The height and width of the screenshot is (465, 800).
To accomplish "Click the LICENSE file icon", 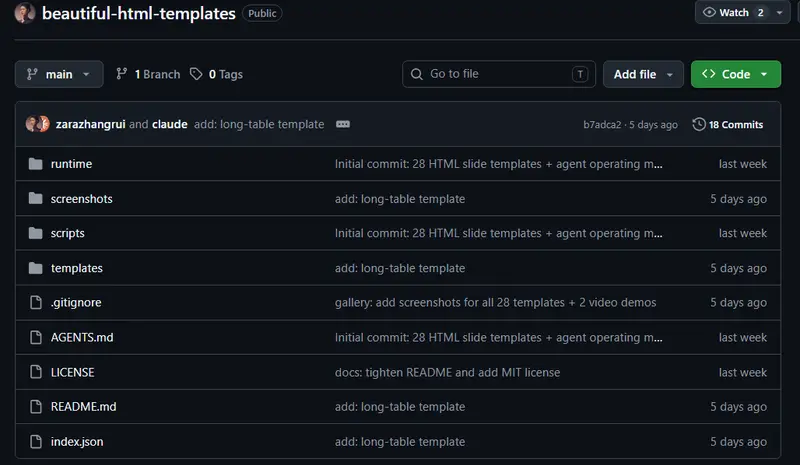I will tap(36, 372).
